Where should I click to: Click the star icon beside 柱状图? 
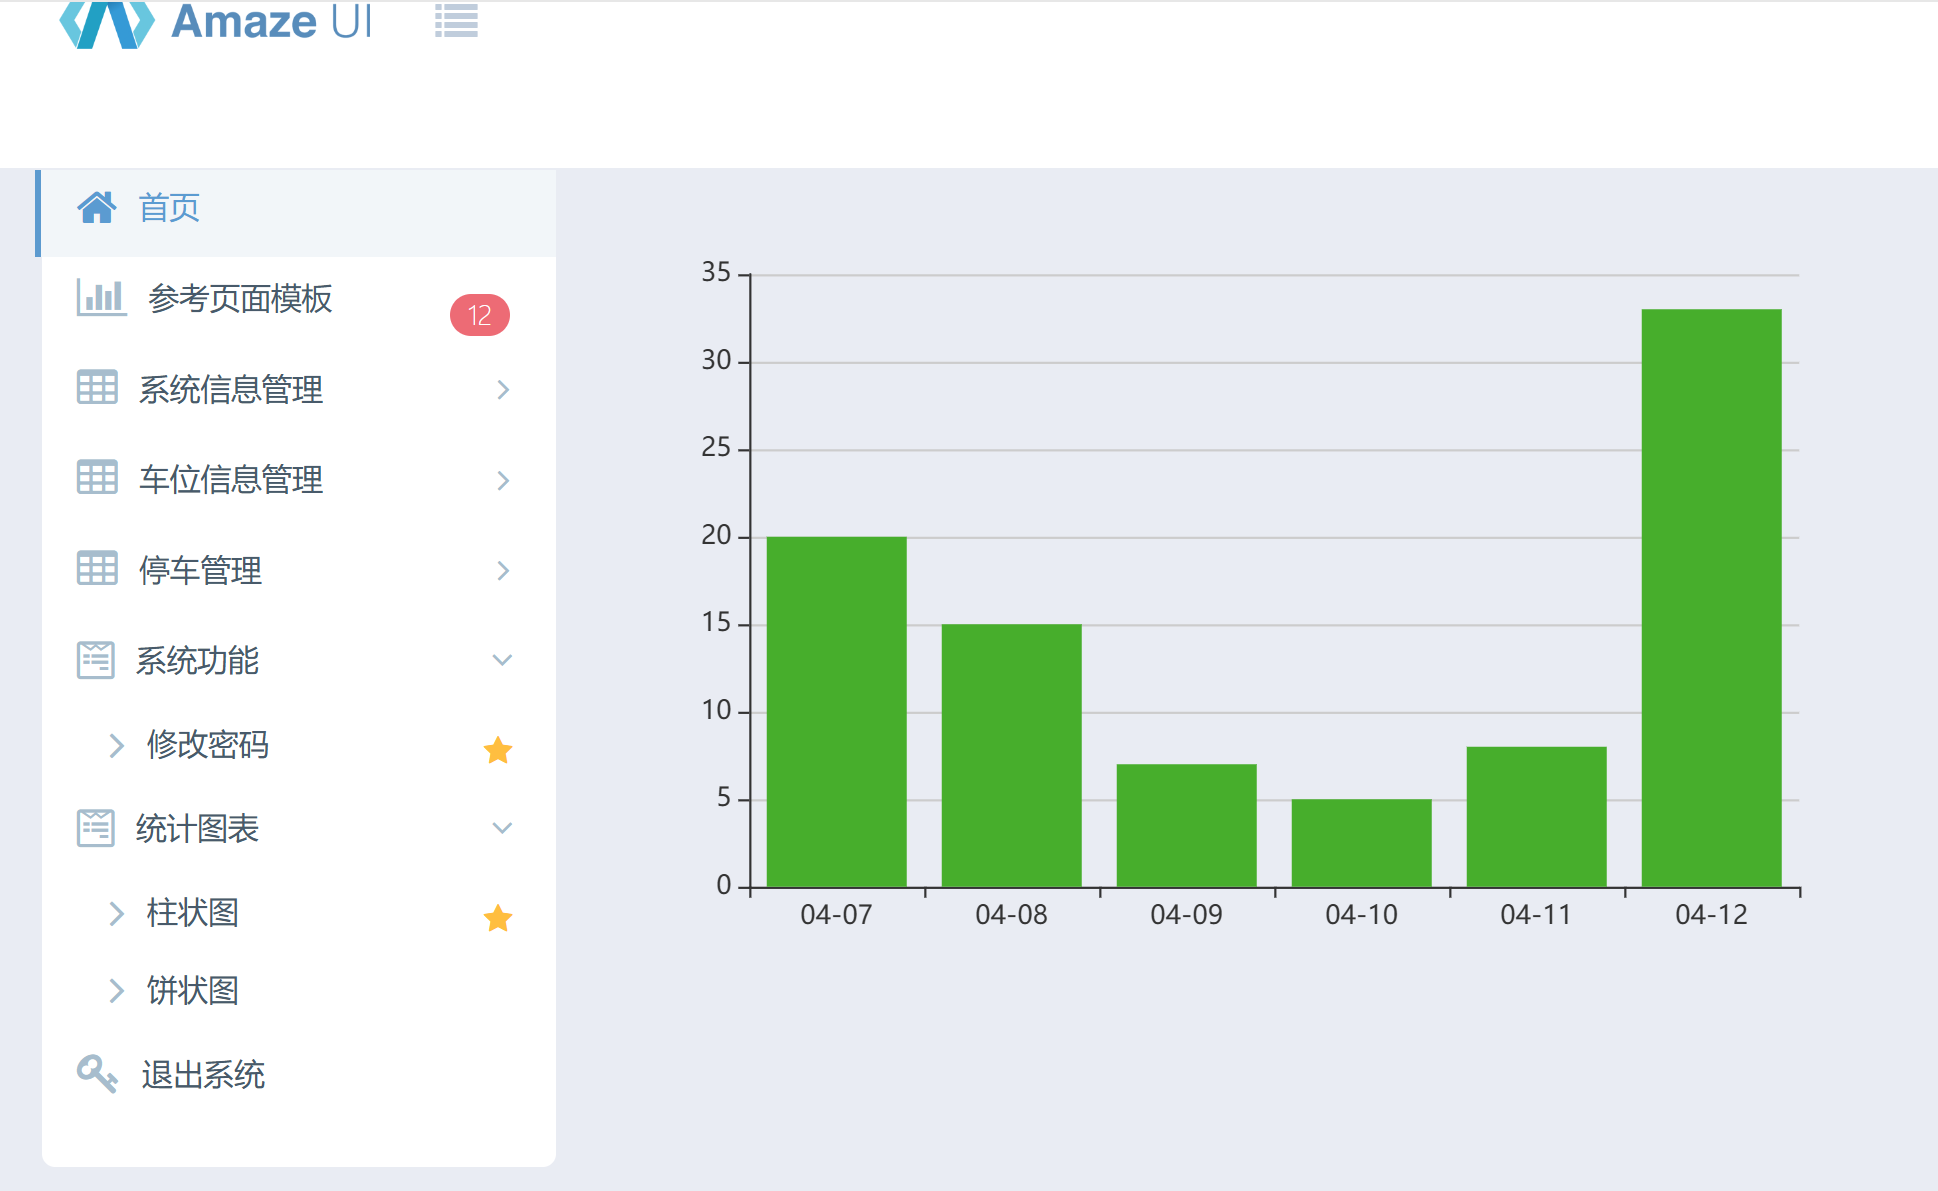[497, 918]
